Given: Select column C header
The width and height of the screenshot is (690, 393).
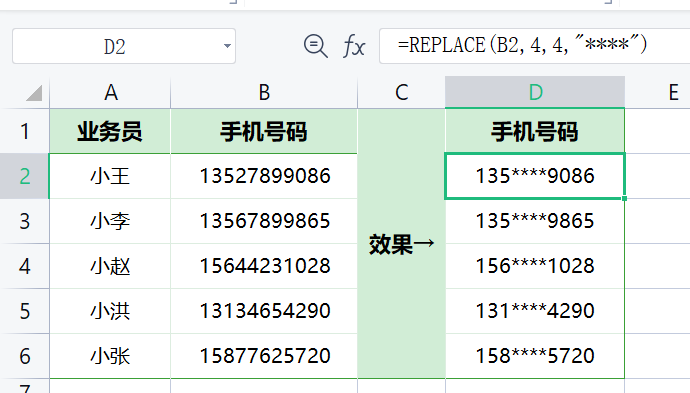Looking at the screenshot, I should click(401, 92).
